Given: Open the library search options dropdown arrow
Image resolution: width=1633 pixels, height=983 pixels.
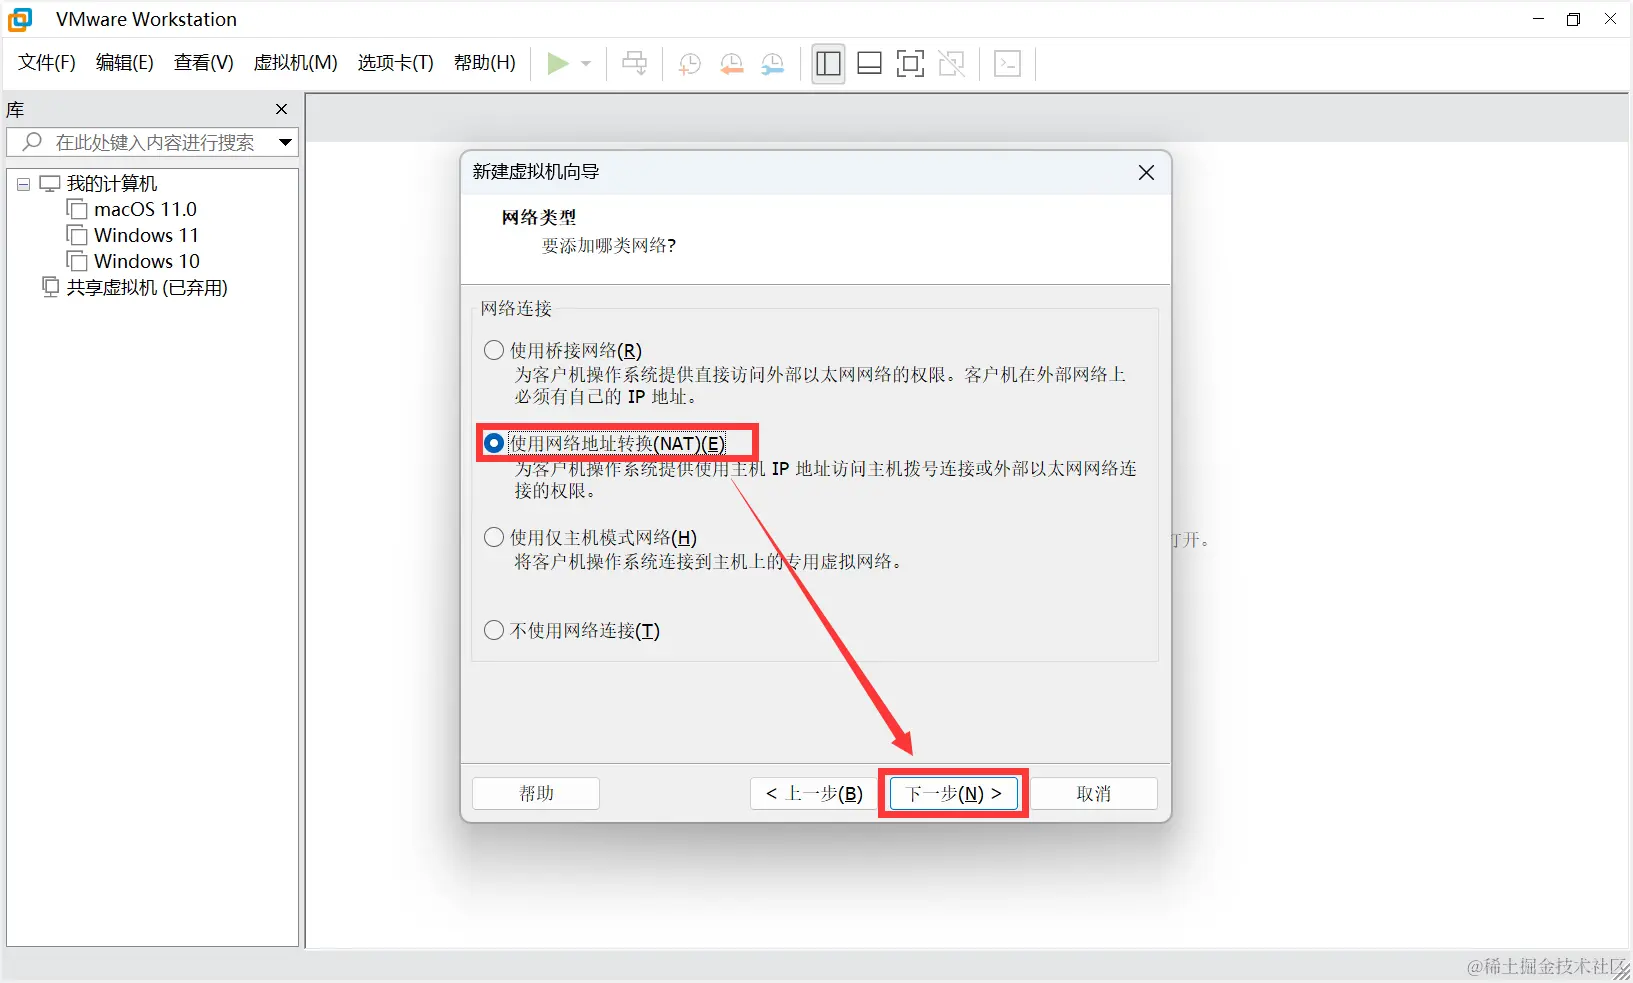Looking at the screenshot, I should pos(285,142).
